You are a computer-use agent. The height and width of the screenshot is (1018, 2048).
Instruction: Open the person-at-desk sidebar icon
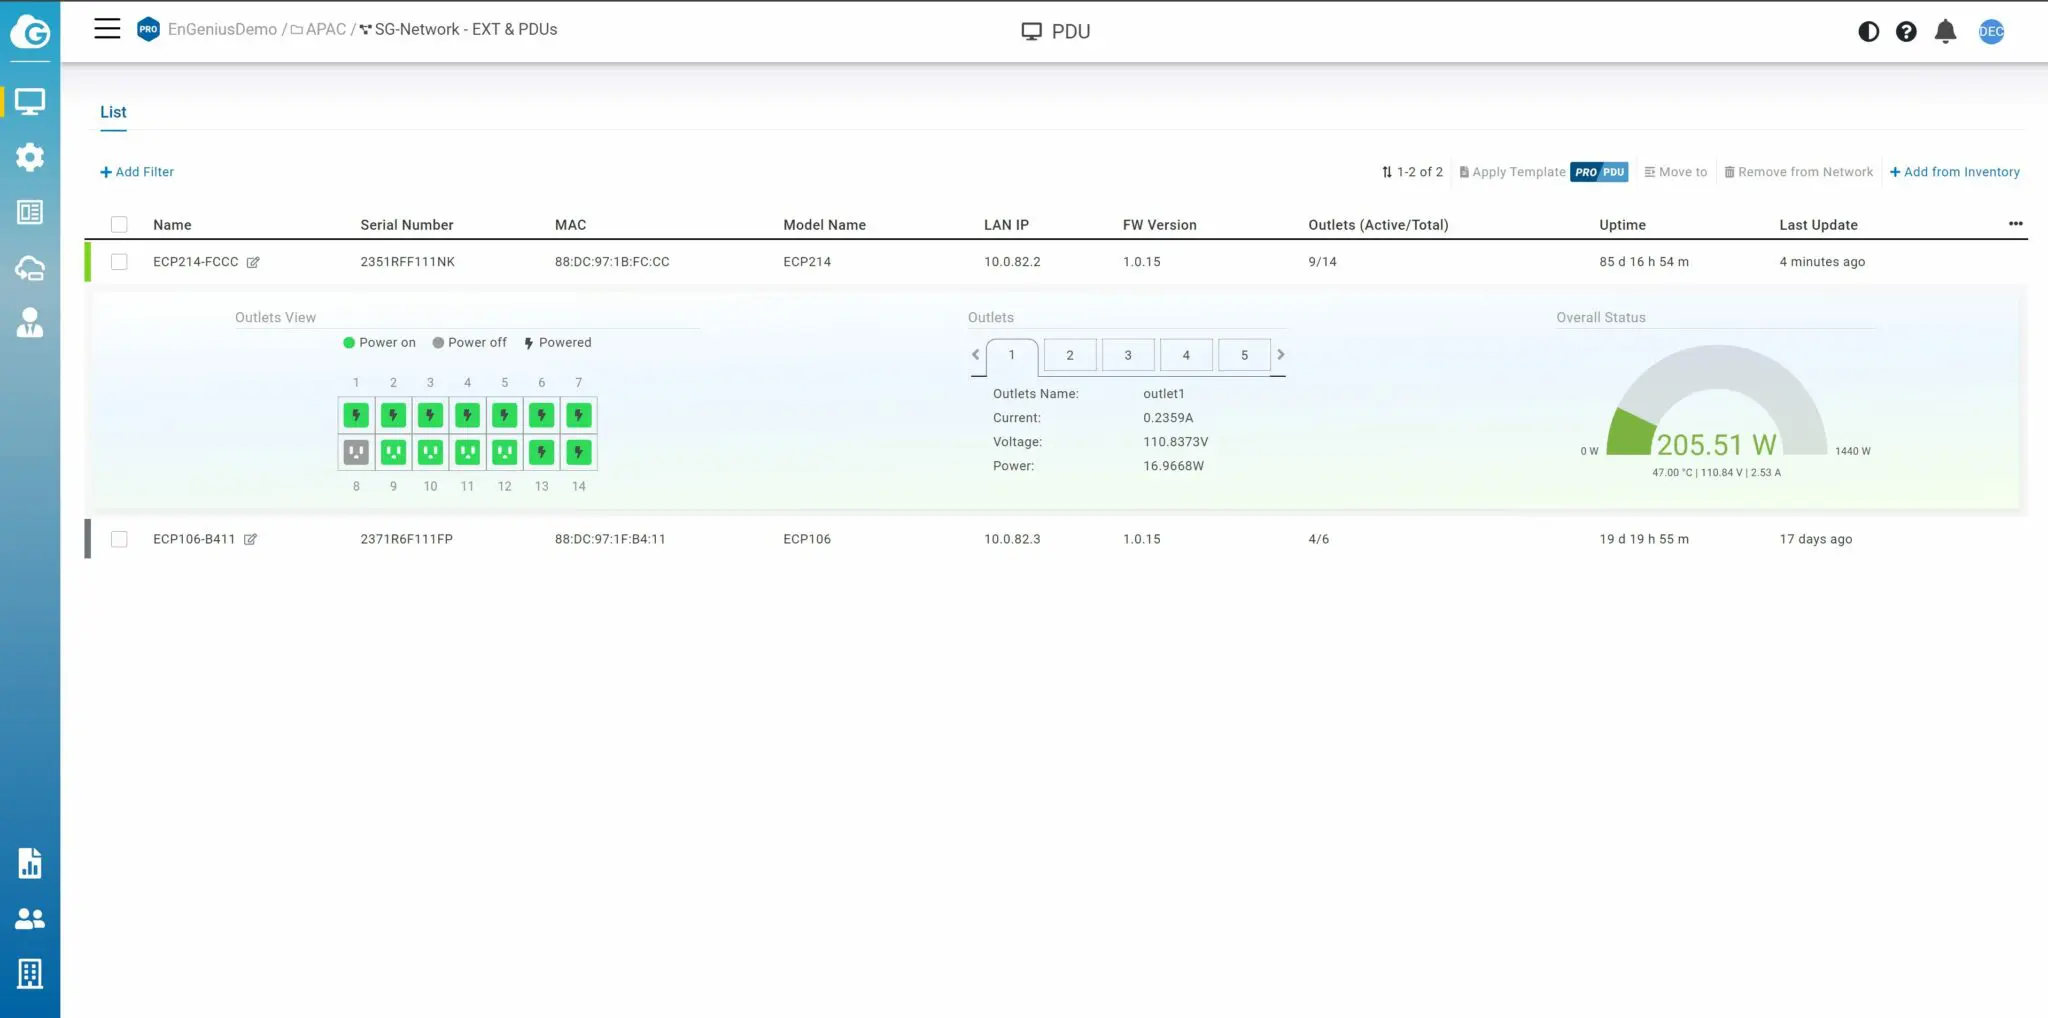click(x=30, y=322)
